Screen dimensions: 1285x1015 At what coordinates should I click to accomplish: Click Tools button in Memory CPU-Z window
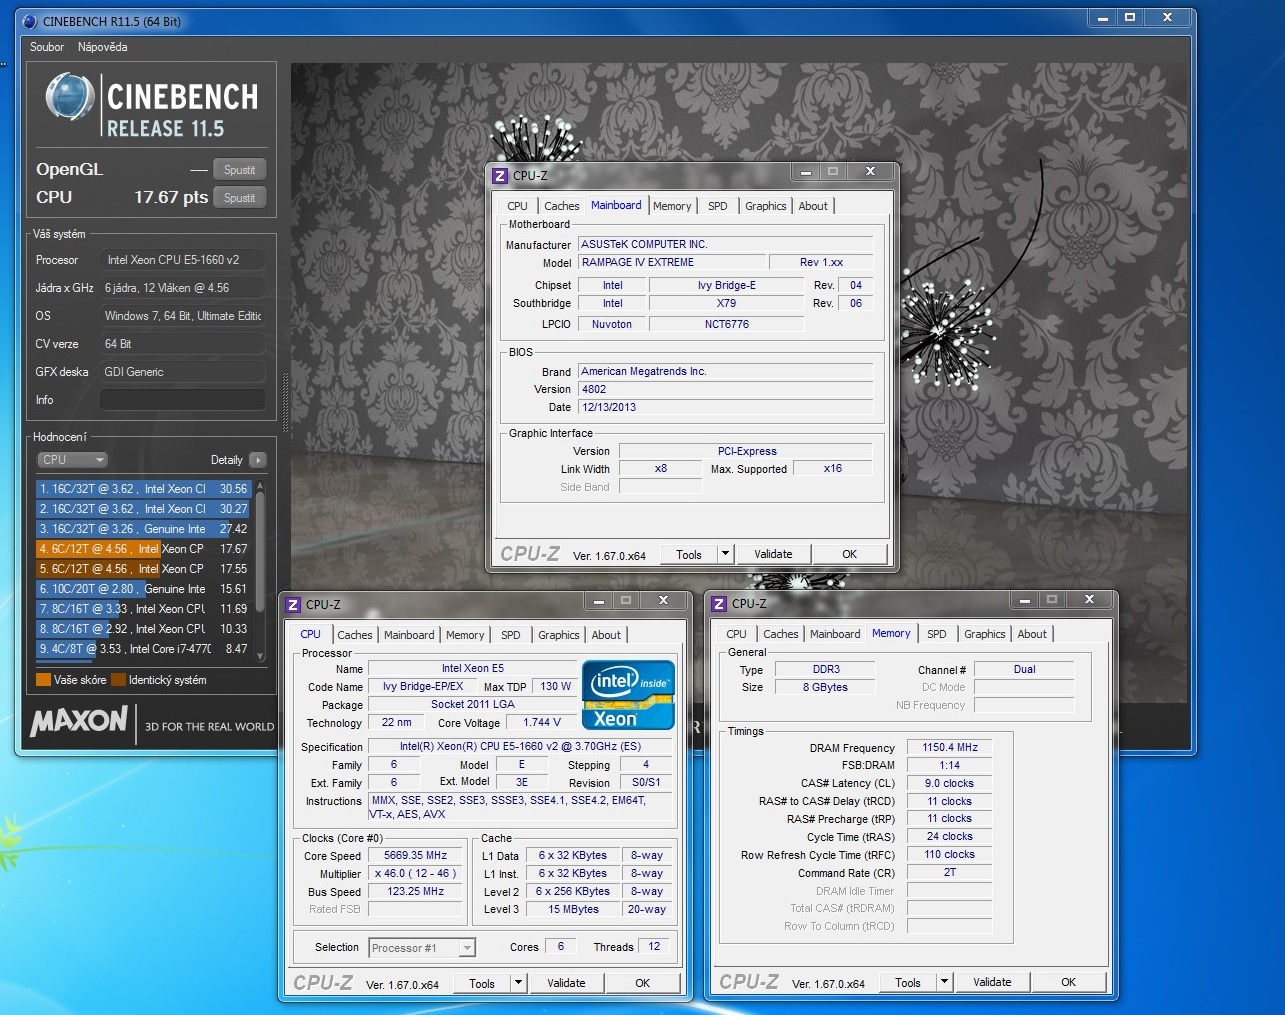[908, 982]
